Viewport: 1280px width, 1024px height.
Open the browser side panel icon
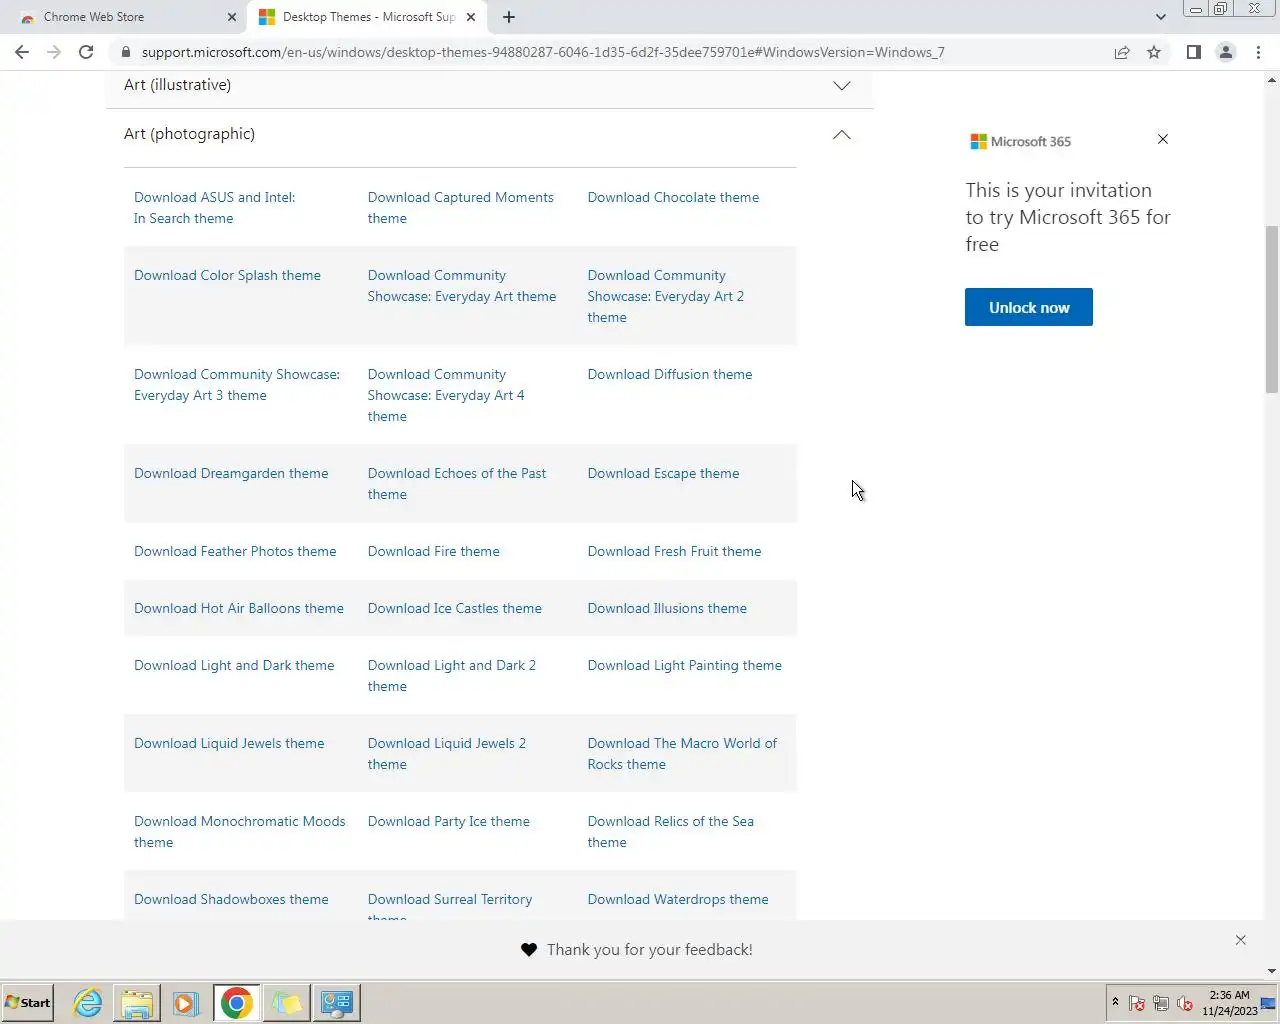(1193, 52)
